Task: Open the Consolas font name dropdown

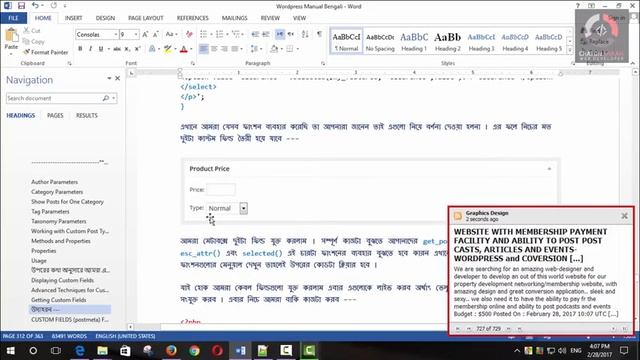Action: 116,35
